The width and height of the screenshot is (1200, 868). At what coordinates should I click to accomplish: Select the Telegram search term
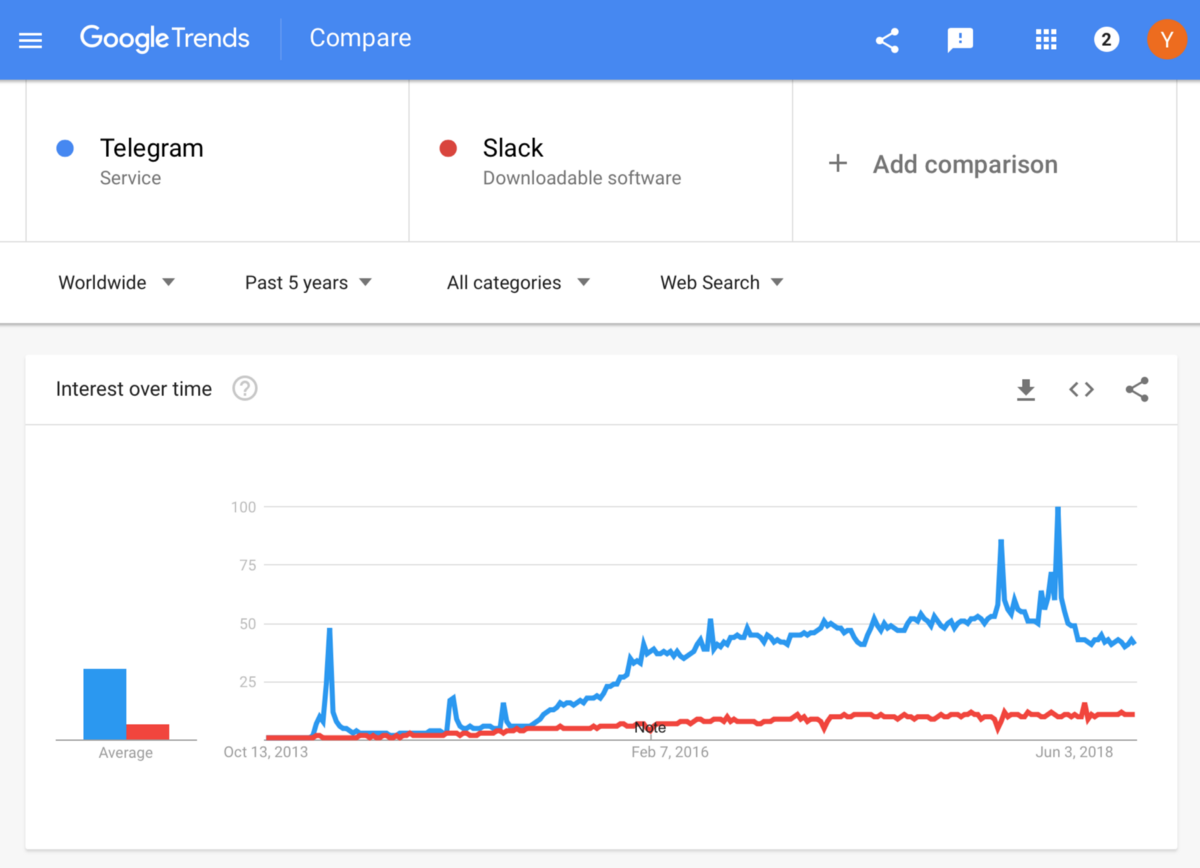(x=151, y=149)
